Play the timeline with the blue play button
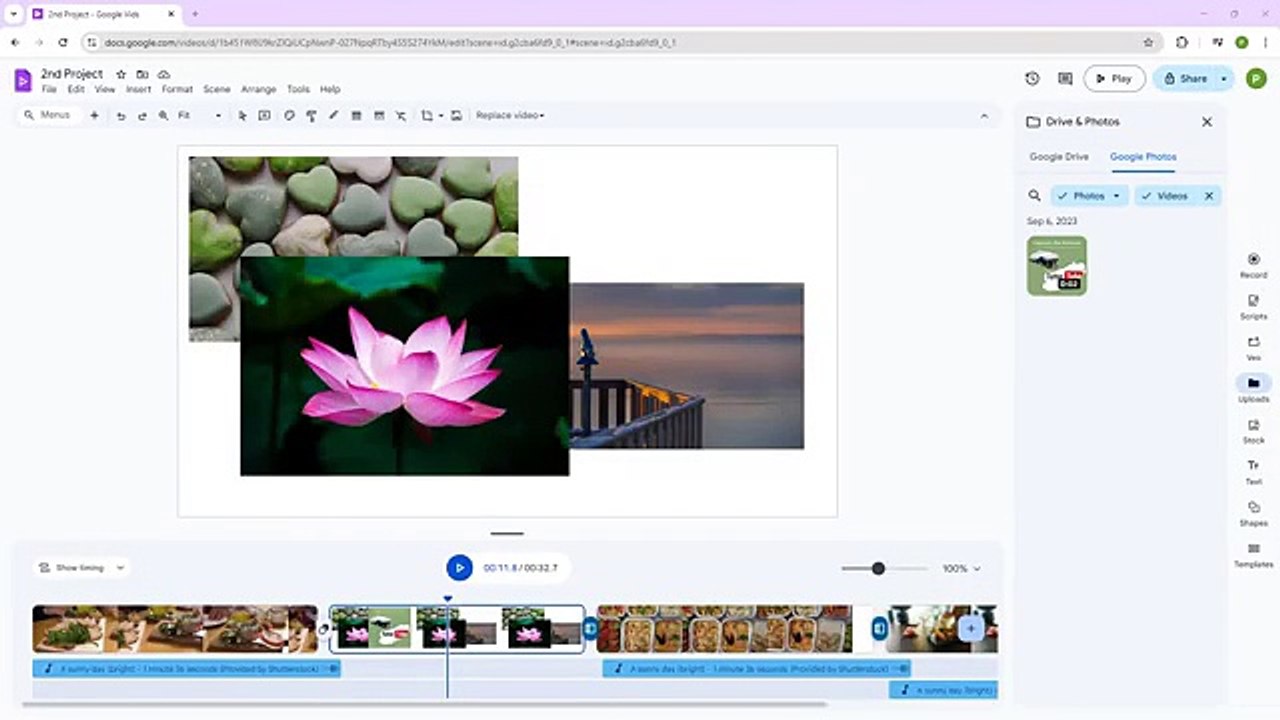The height and width of the screenshot is (720, 1280). click(459, 568)
